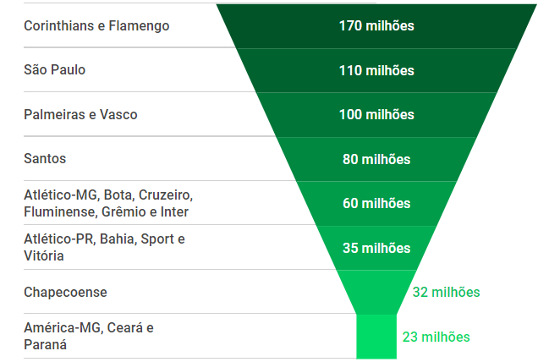This screenshot has width=560, height=362.
Task: Click the 32 milhões value label
Action: (x=446, y=292)
